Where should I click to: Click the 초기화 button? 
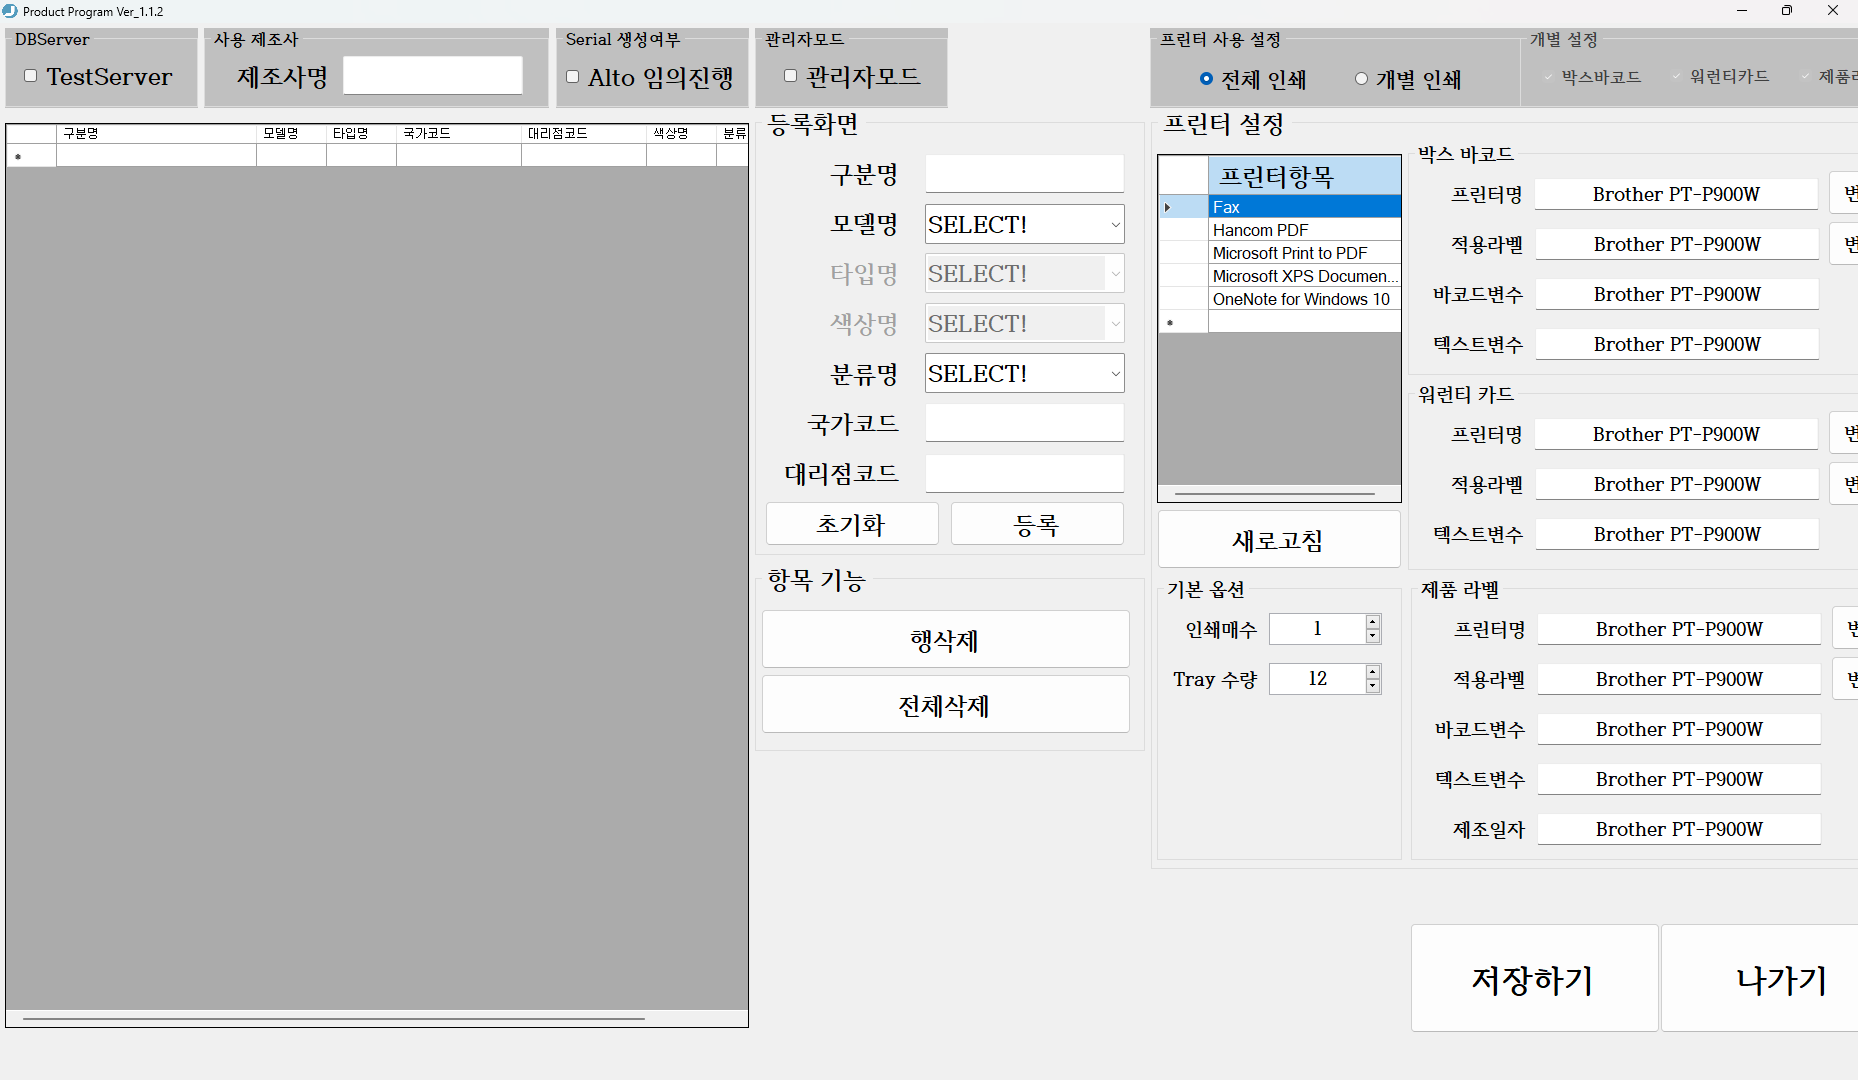pyautogui.click(x=852, y=524)
